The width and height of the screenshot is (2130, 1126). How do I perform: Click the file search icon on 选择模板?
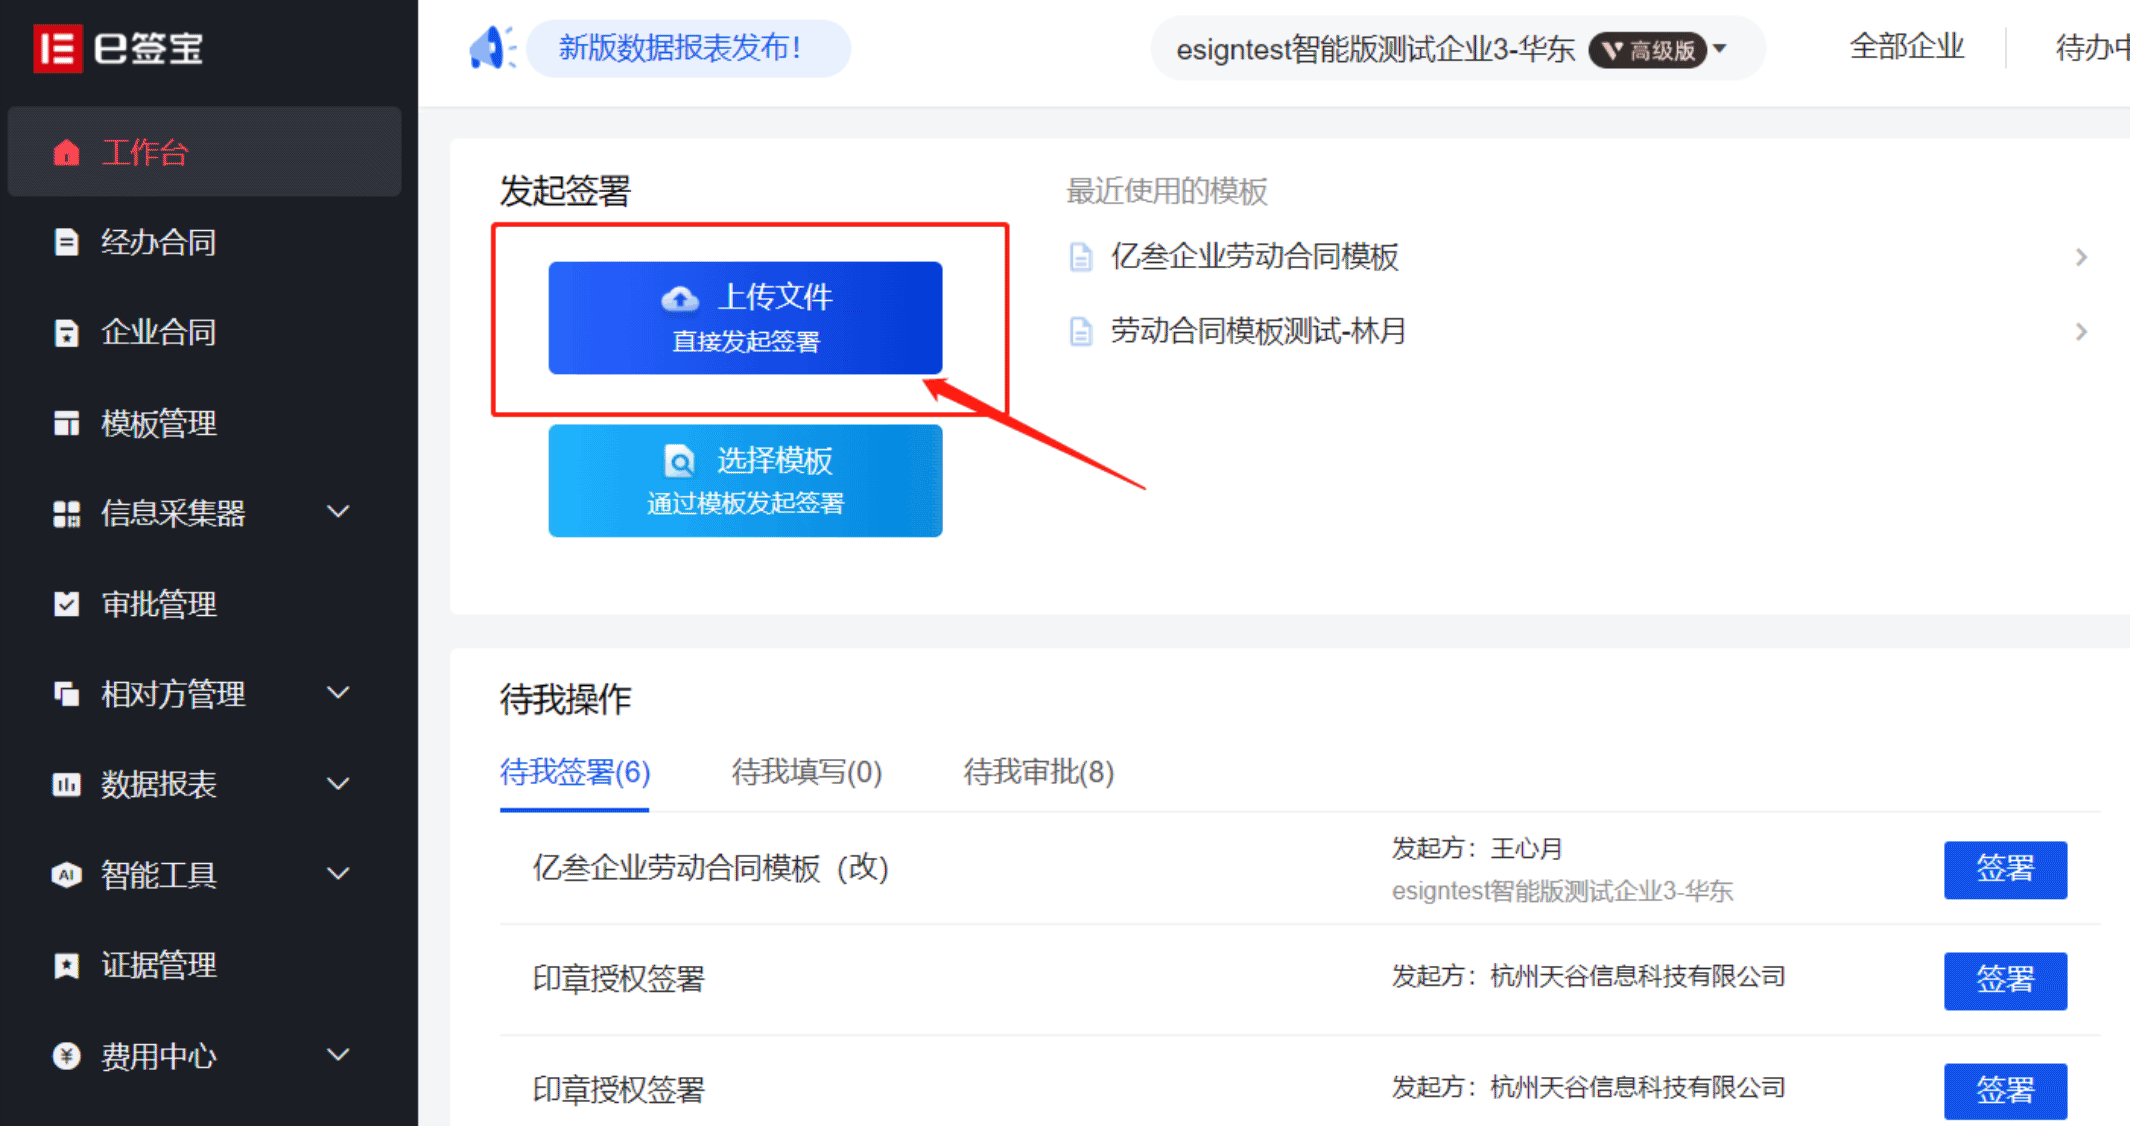click(x=680, y=461)
